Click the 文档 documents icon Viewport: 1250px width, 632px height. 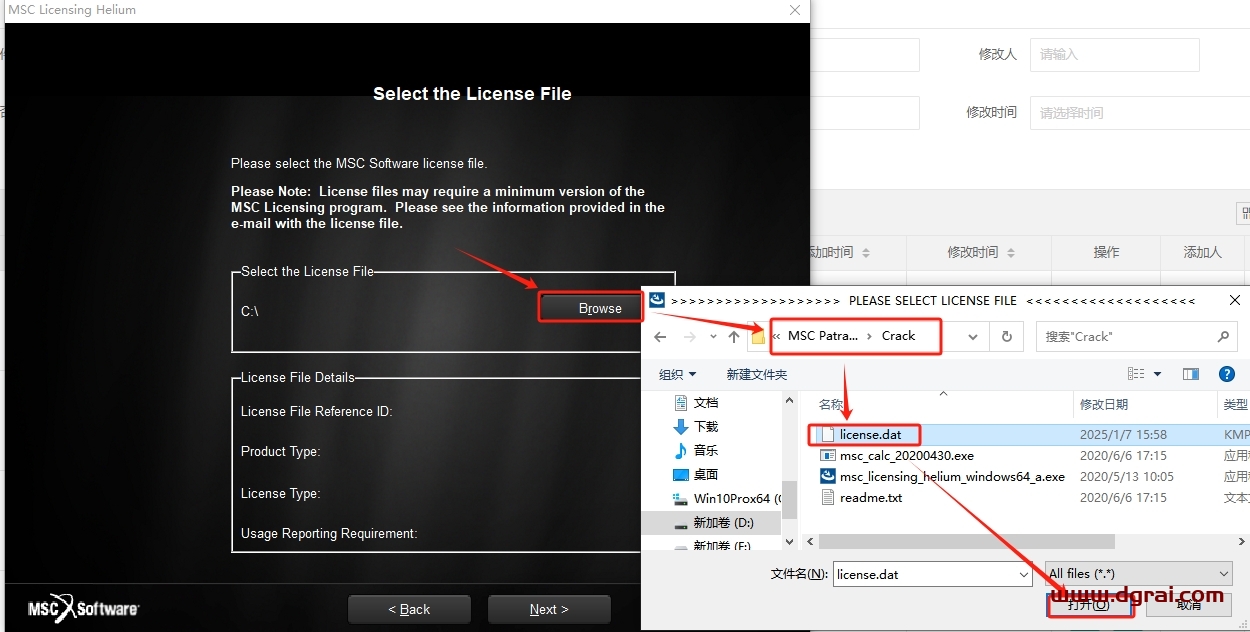[x=681, y=402]
